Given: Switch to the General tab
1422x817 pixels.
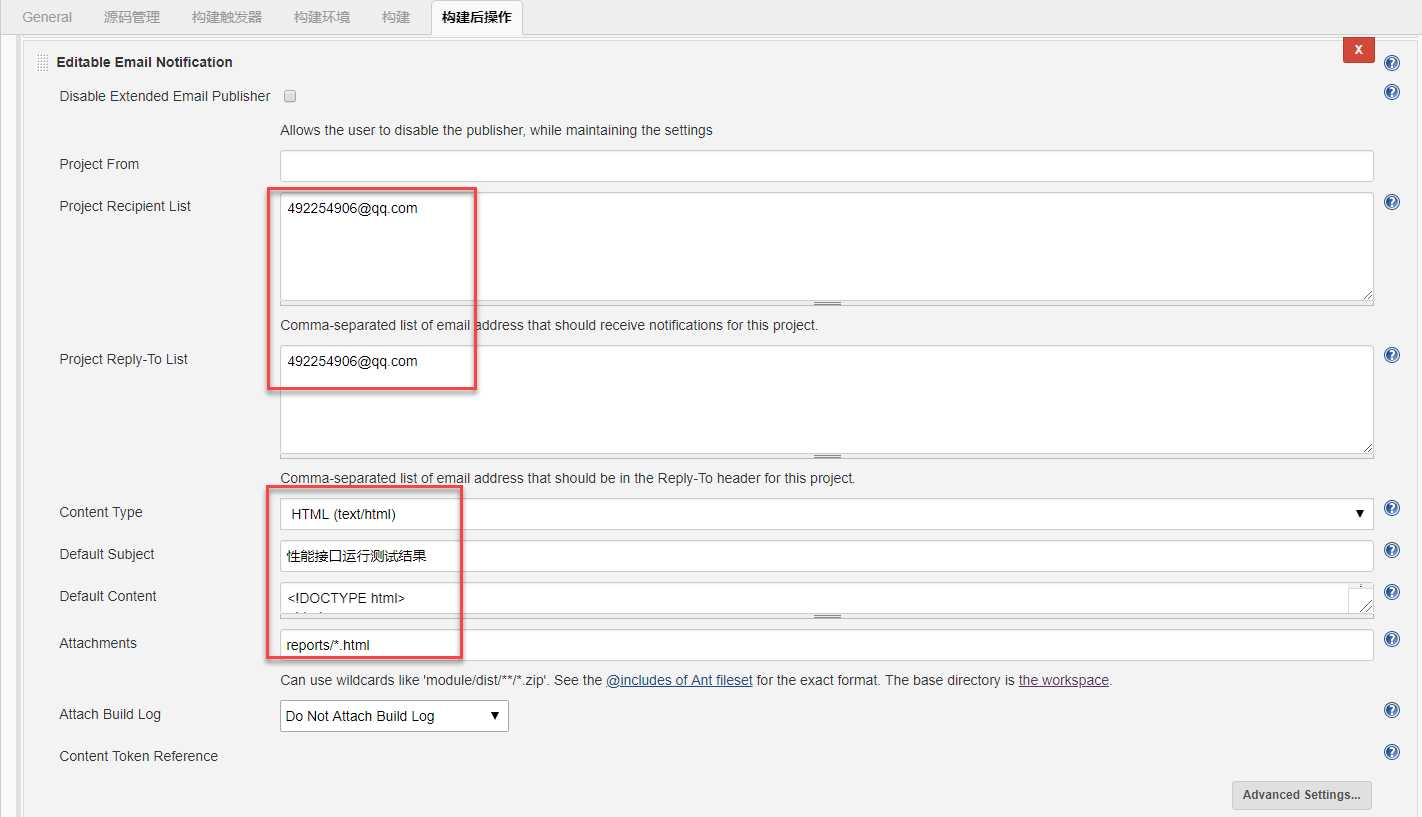Looking at the screenshot, I should (47, 17).
